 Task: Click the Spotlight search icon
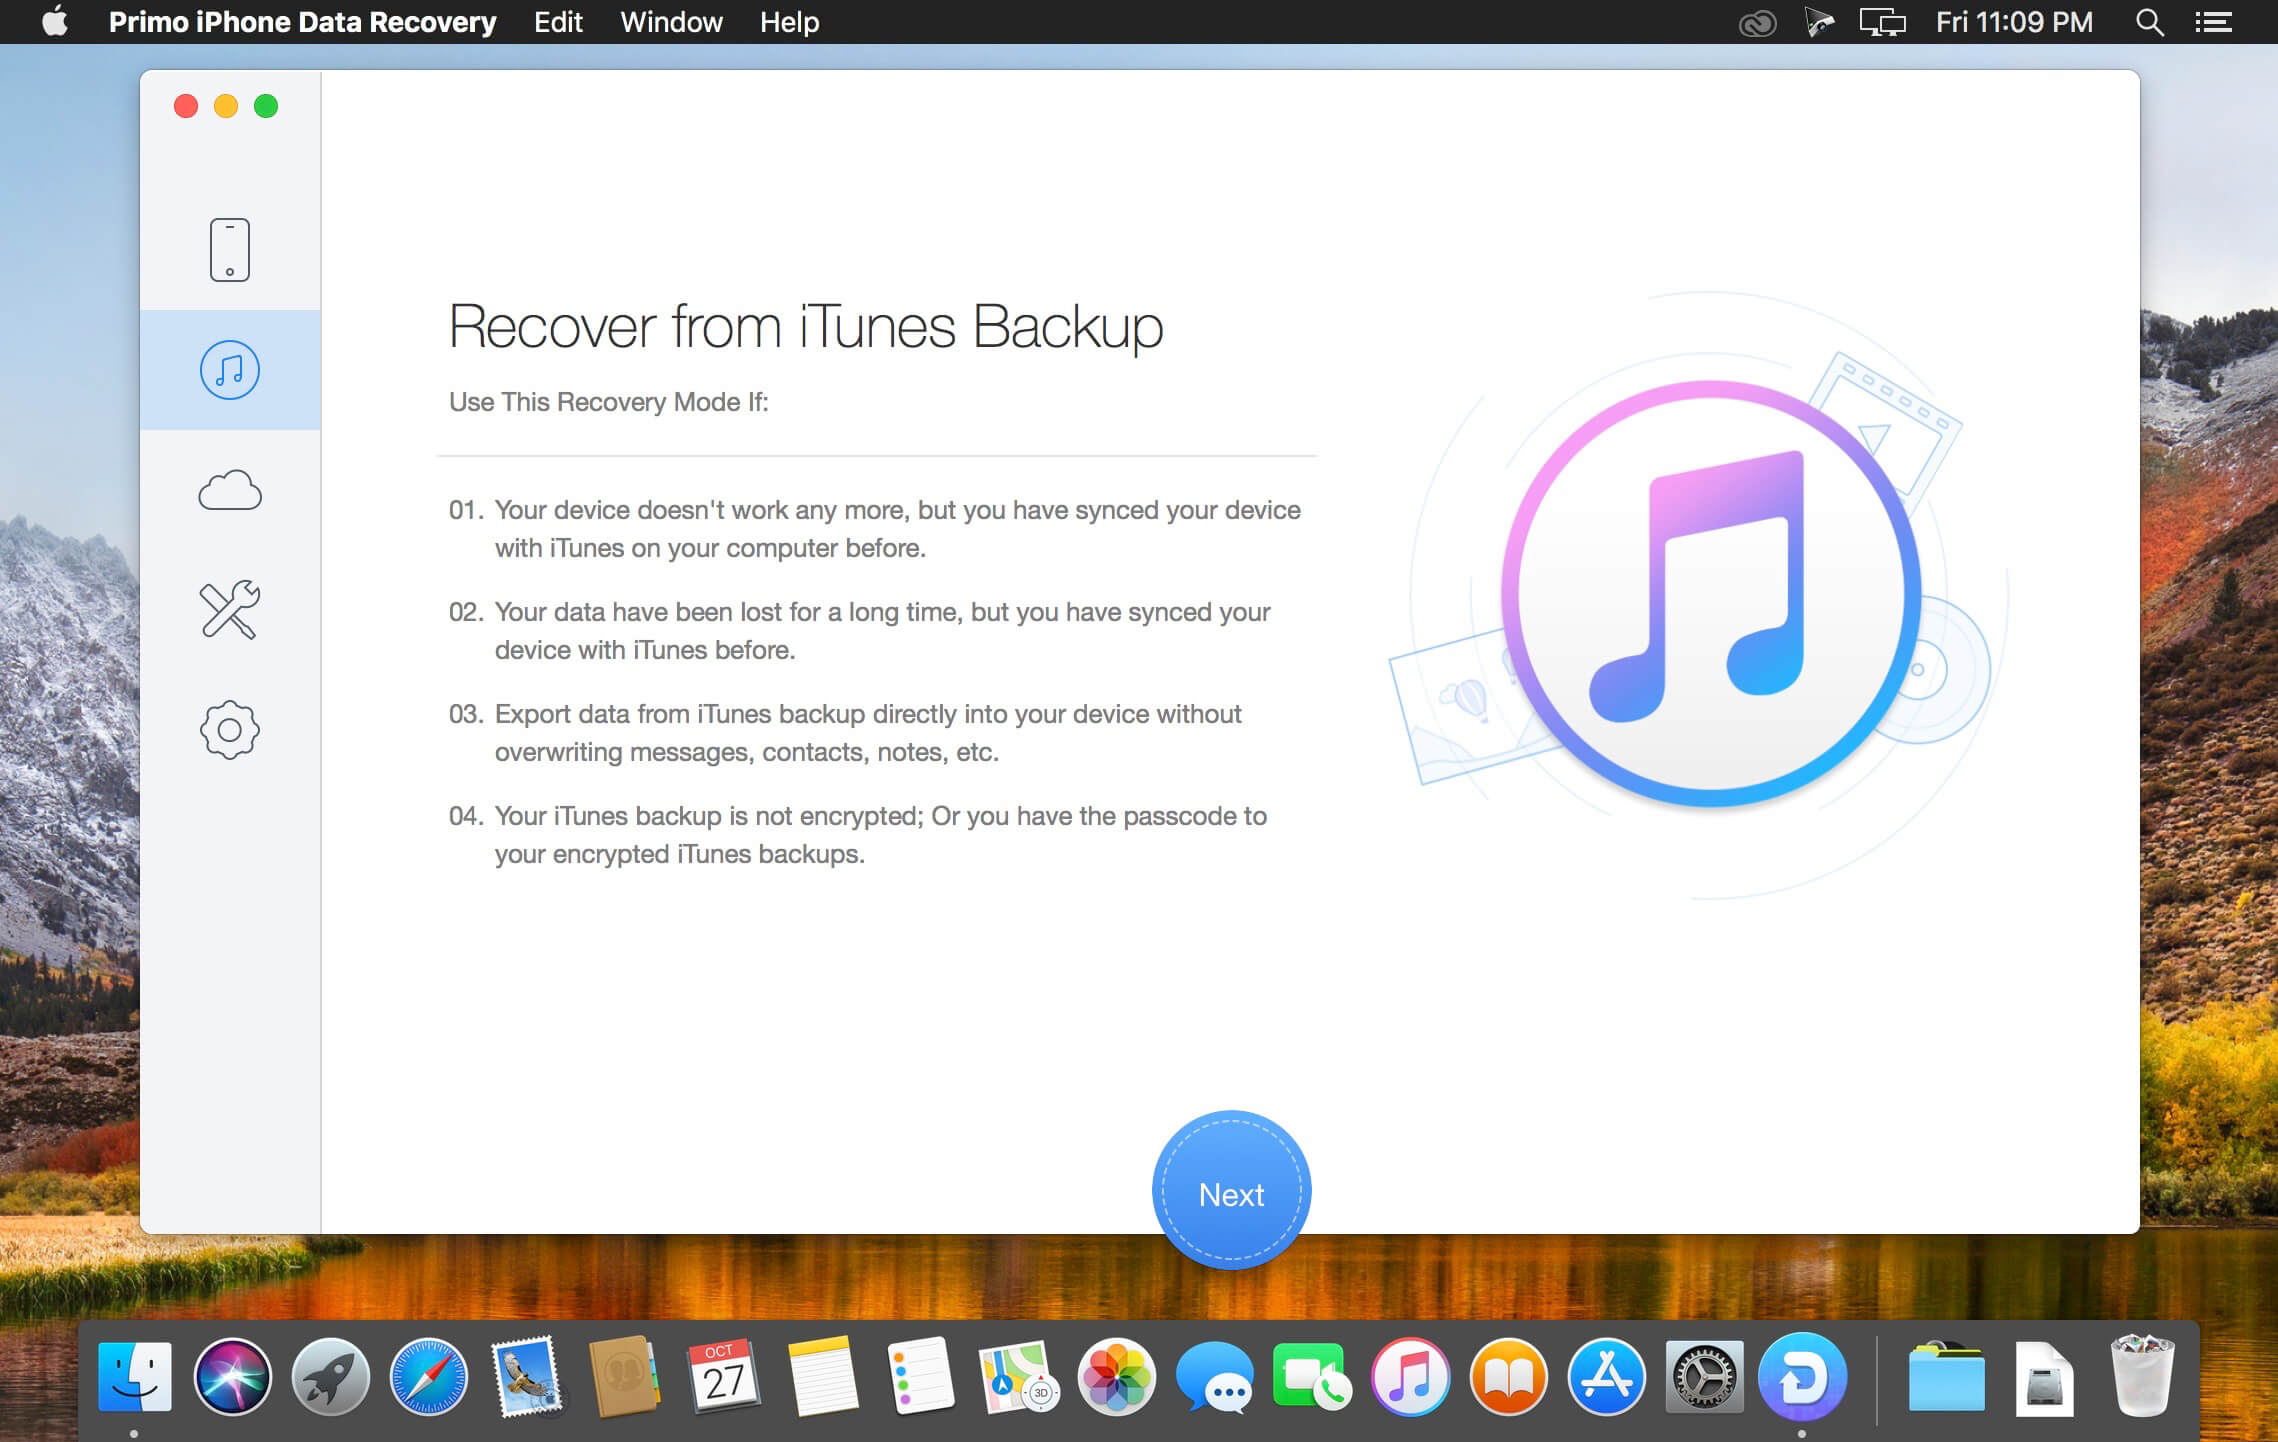tap(2149, 22)
